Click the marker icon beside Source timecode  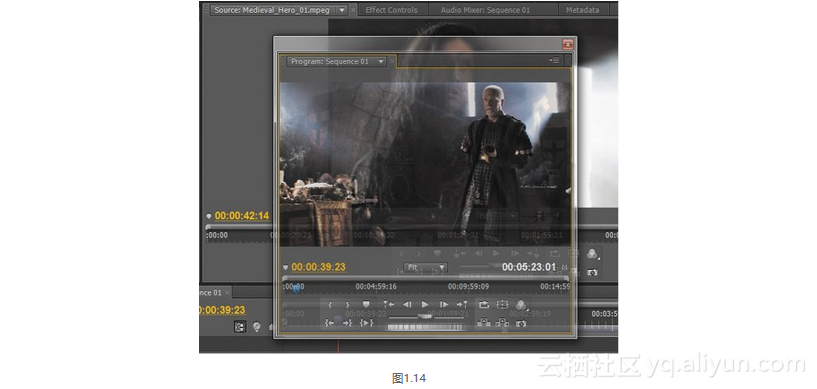209,216
